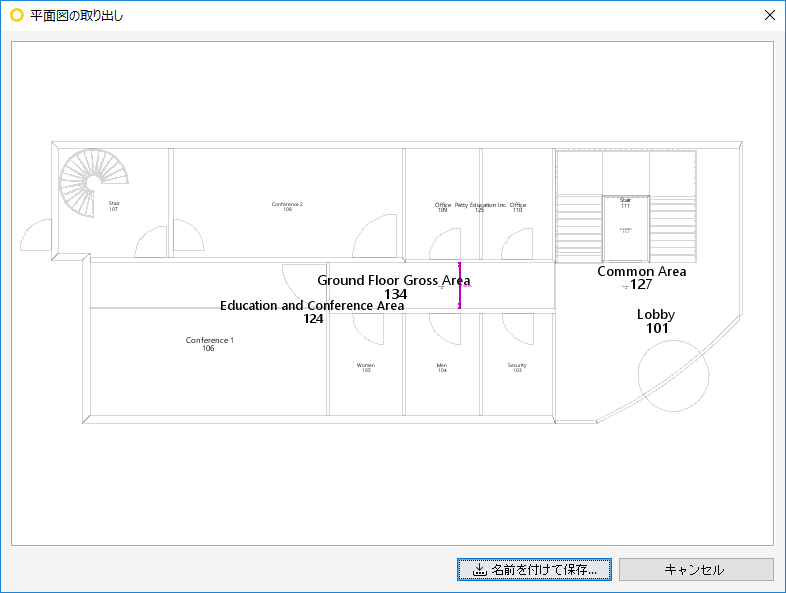This screenshot has width=786, height=593.
Task: Click the circle shape in the Lobby
Action: pyautogui.click(x=673, y=375)
